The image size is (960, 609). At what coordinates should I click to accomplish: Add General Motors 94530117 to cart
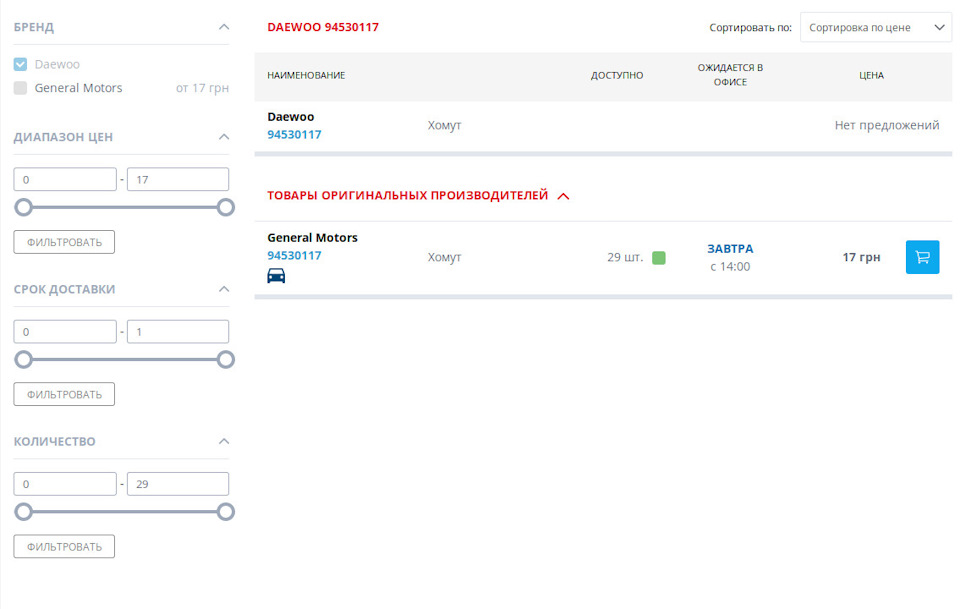pos(922,257)
